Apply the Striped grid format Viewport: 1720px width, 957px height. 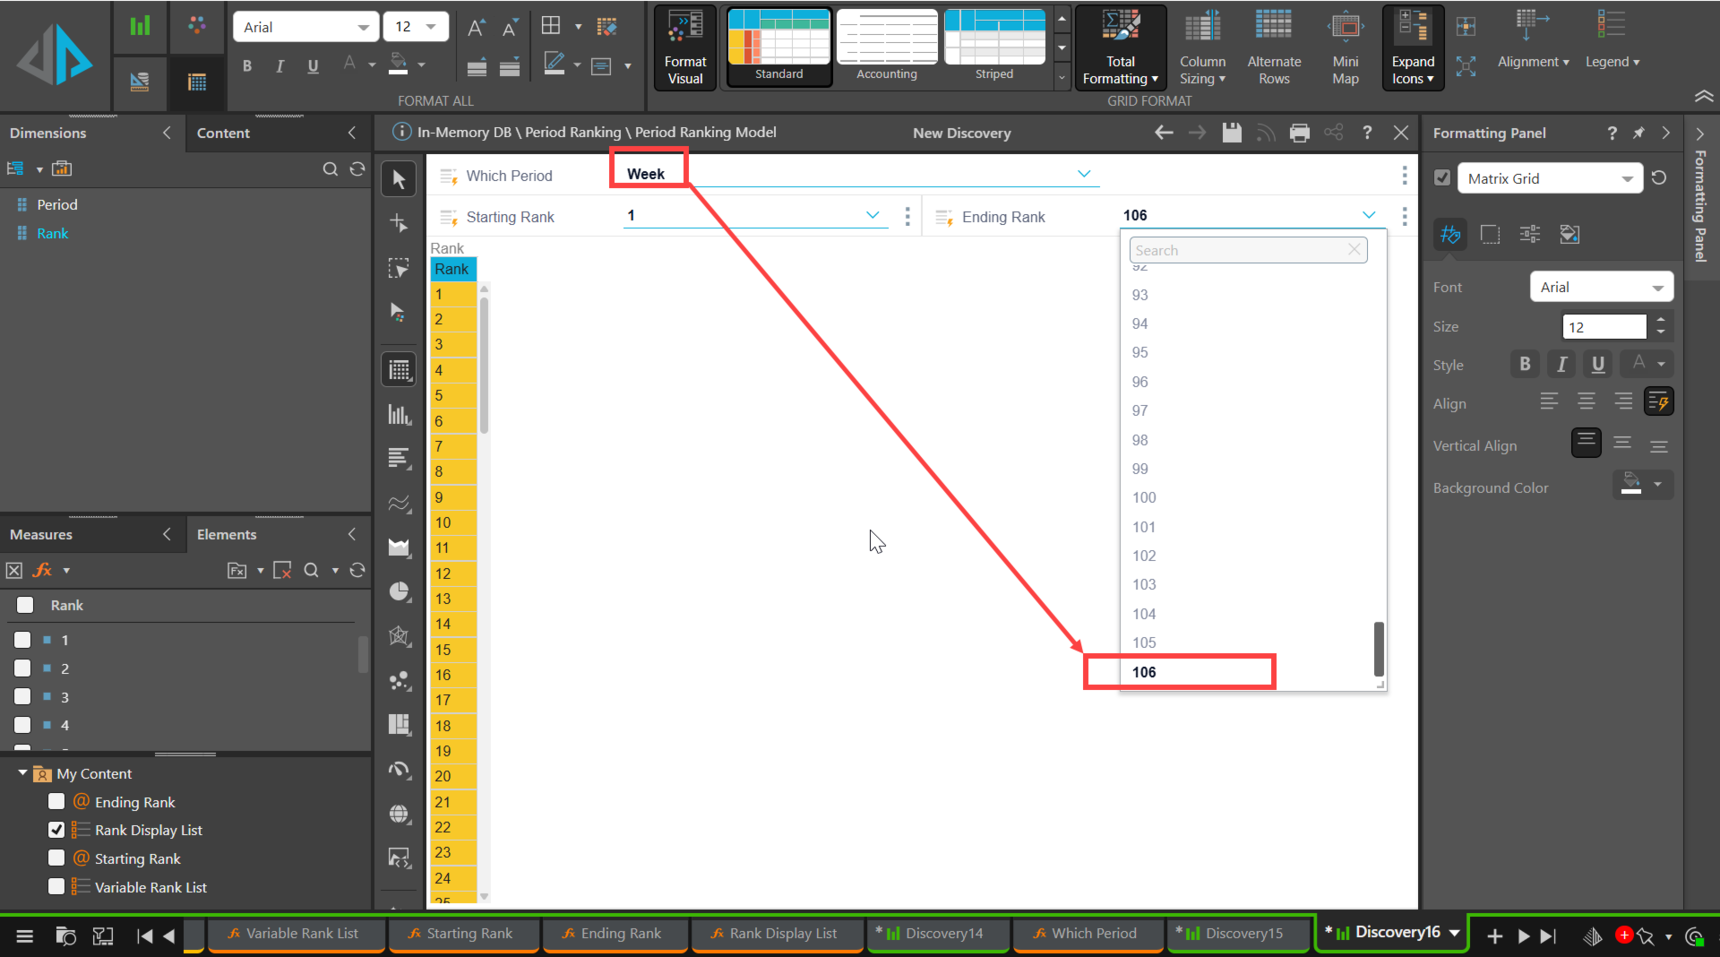(x=994, y=46)
